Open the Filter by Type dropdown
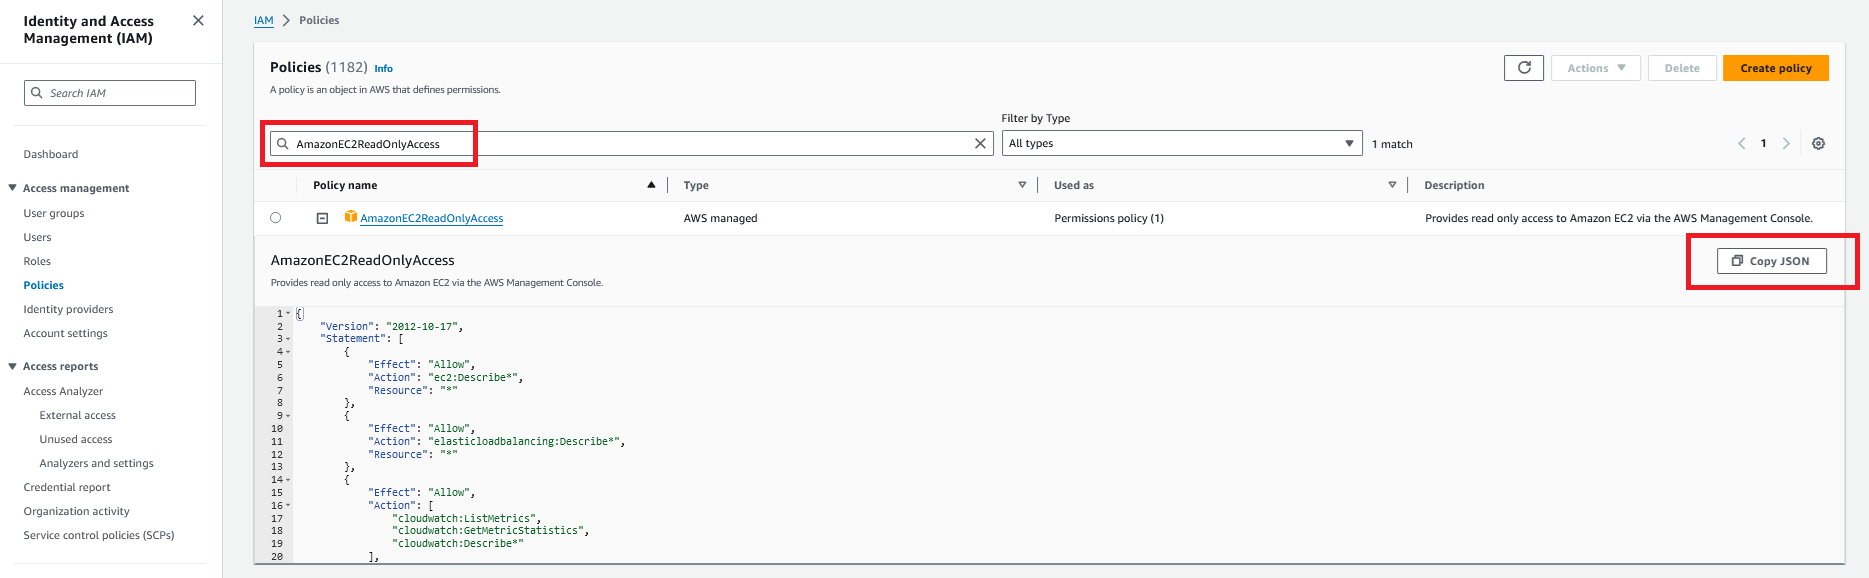This screenshot has height=578, width=1869. [x=1182, y=143]
